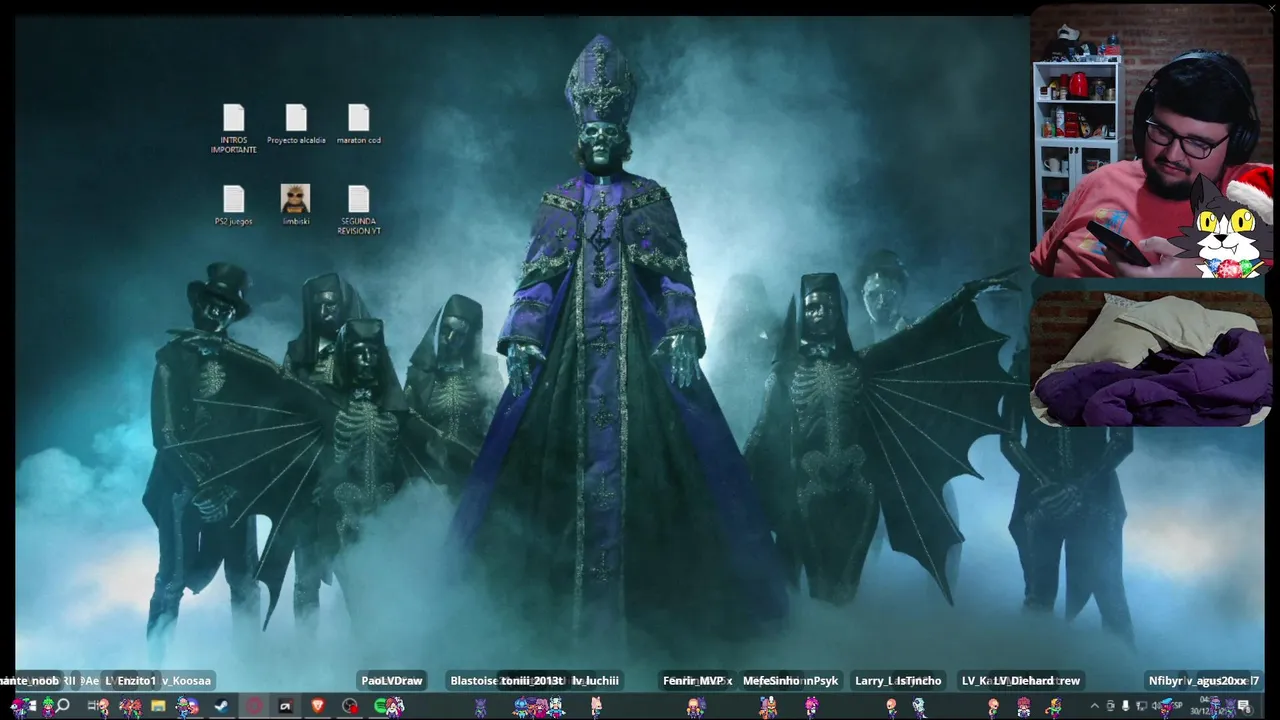Viewport: 1280px width, 720px height.
Task: Open the dark square app next to Brave
Action: tap(285, 706)
